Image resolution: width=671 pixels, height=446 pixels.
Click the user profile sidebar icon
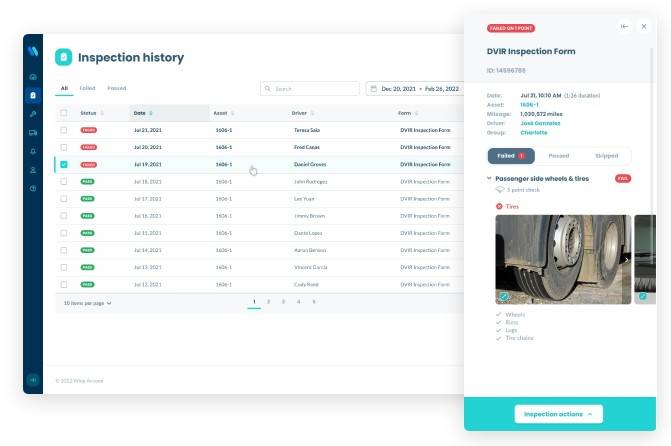(x=33, y=170)
